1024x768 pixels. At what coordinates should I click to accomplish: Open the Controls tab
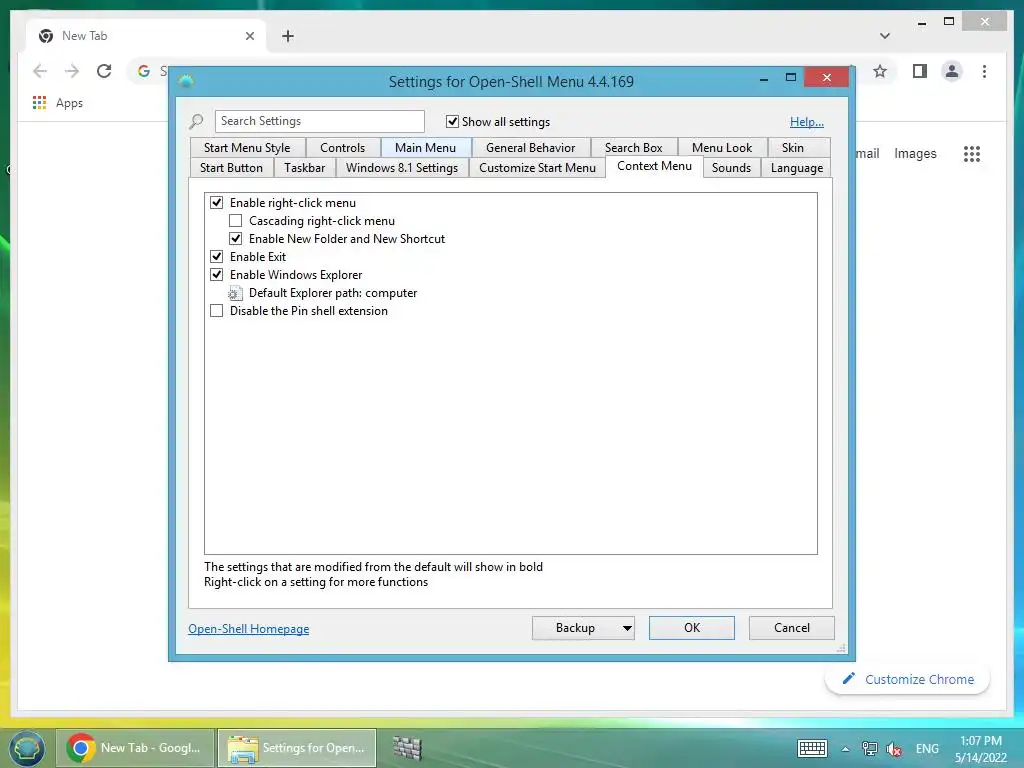pyautogui.click(x=342, y=148)
